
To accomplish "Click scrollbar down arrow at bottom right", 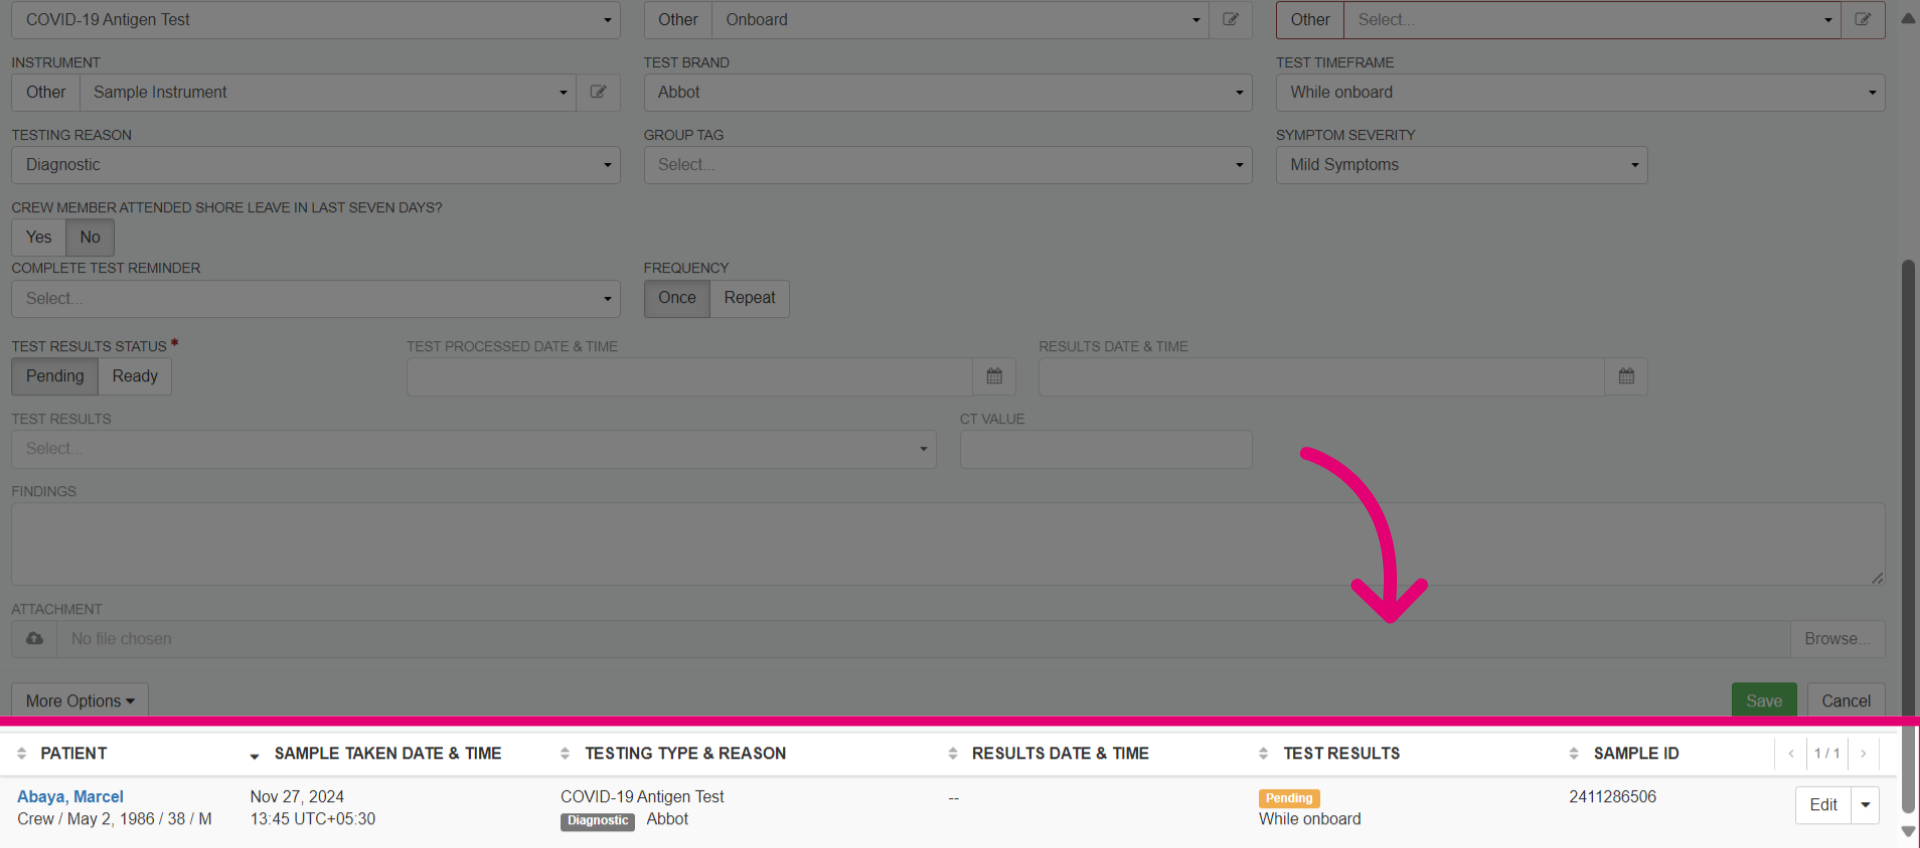I will pos(1908,832).
